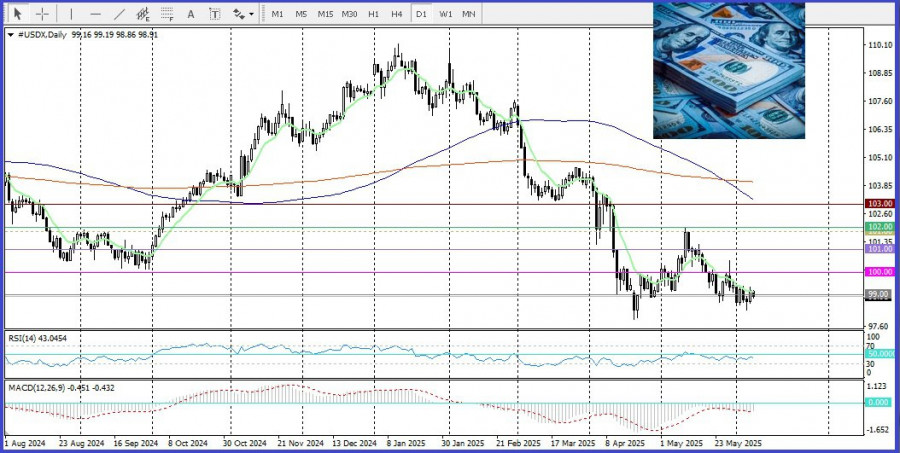This screenshot has height=453, width=900.
Task: Expand the #USDX,Daily chart title triangle
Action: click(11, 34)
